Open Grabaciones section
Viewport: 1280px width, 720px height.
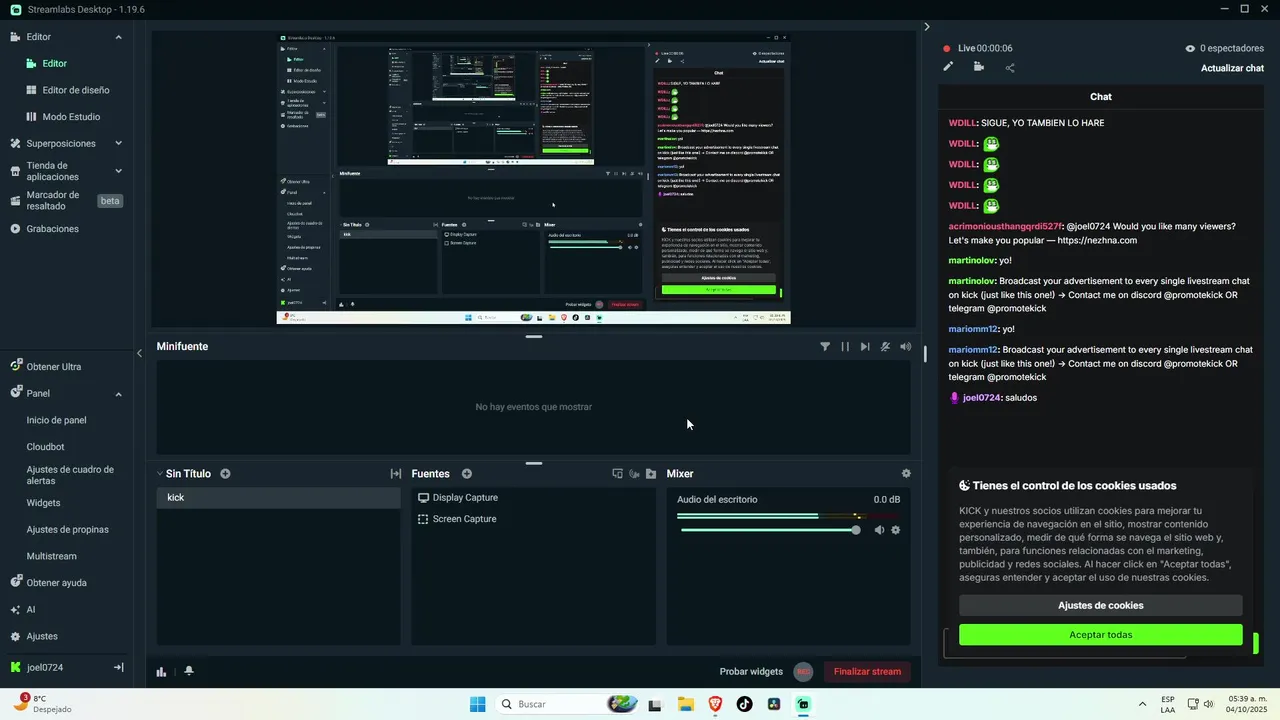[x=52, y=228]
